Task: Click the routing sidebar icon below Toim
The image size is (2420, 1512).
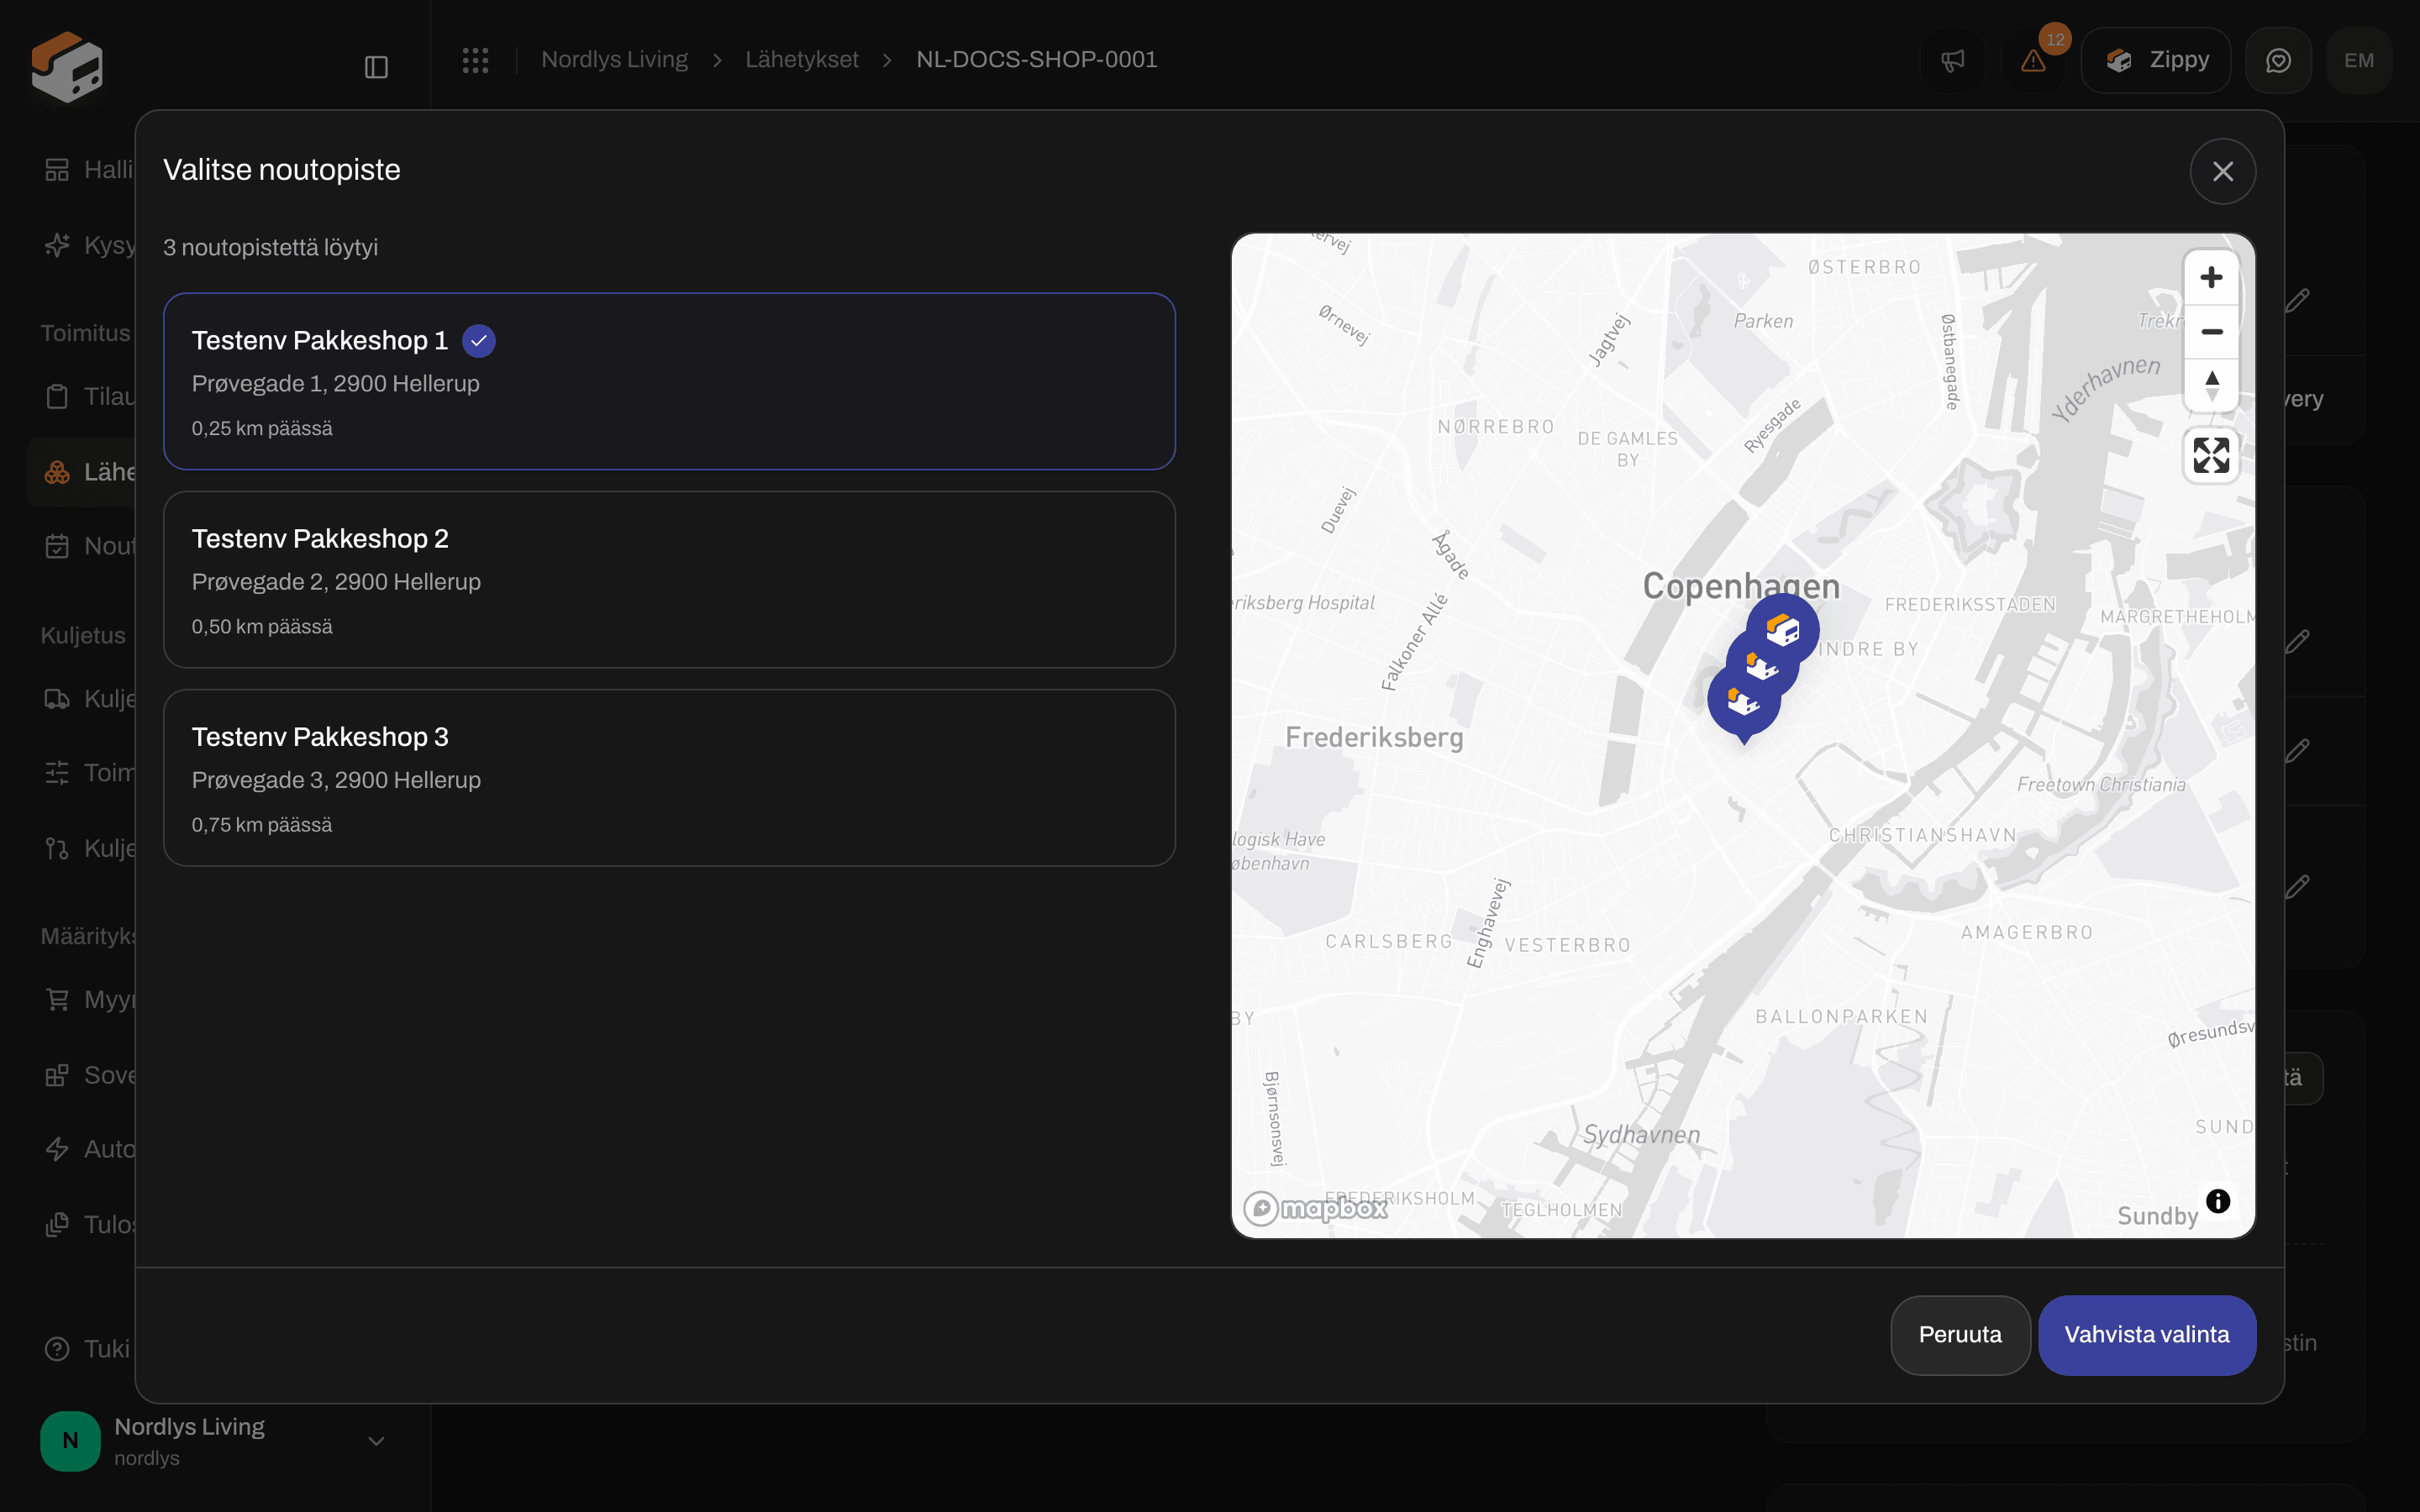Action: (x=57, y=848)
